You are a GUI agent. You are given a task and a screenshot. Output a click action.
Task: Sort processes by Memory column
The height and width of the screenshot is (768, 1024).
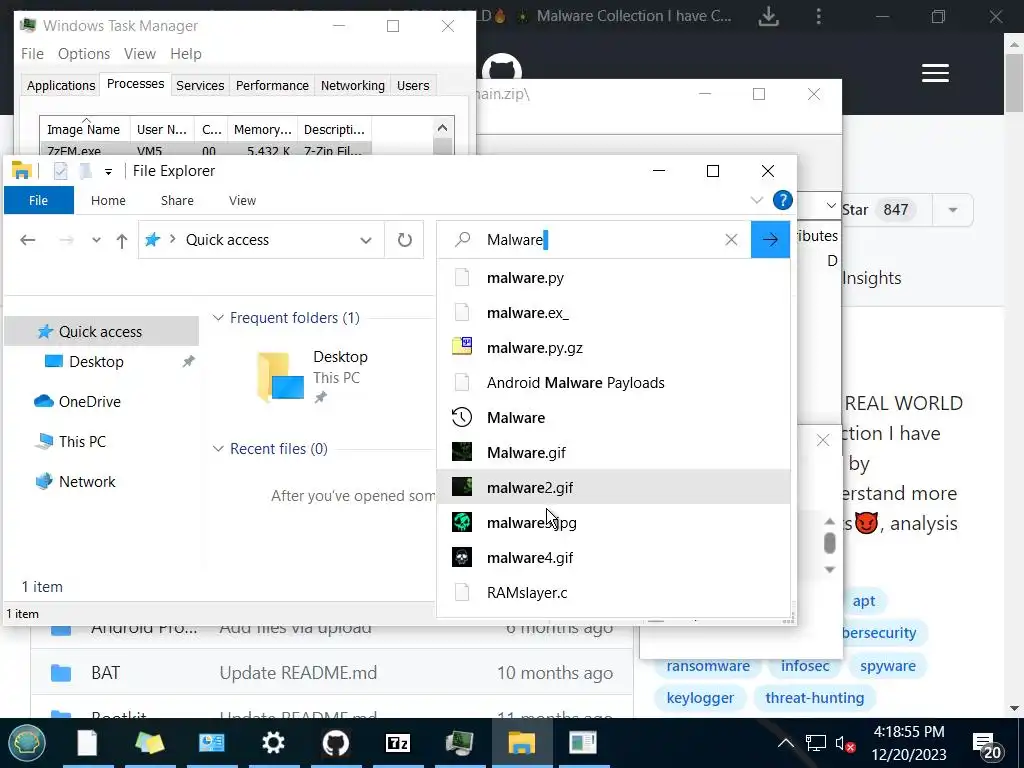pos(263,129)
